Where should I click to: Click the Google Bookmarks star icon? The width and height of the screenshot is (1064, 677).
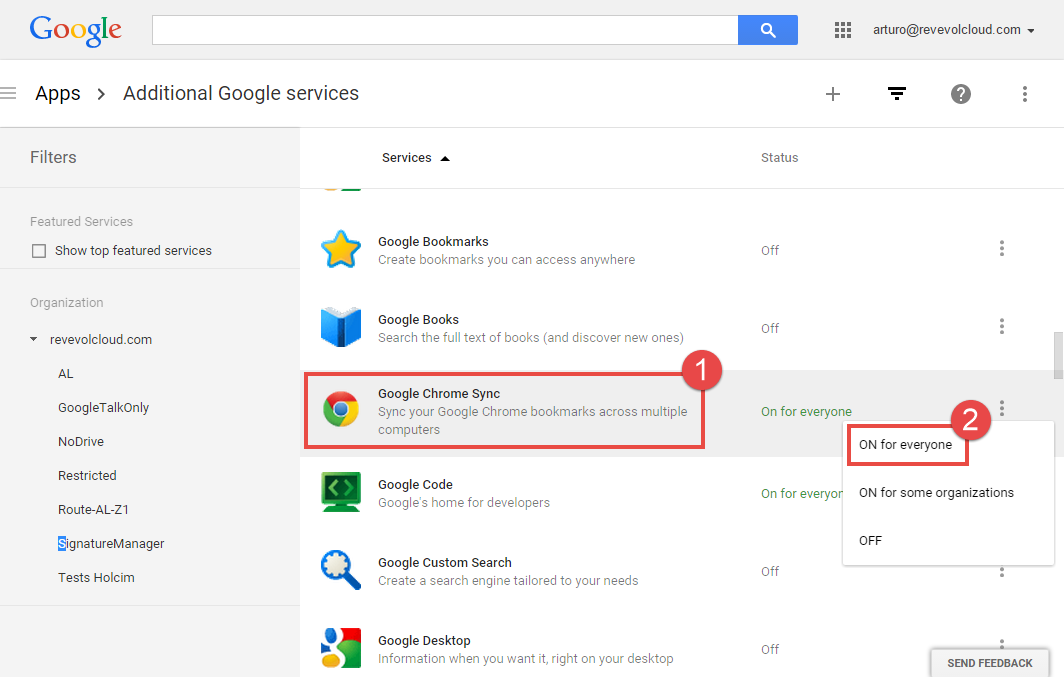click(341, 249)
